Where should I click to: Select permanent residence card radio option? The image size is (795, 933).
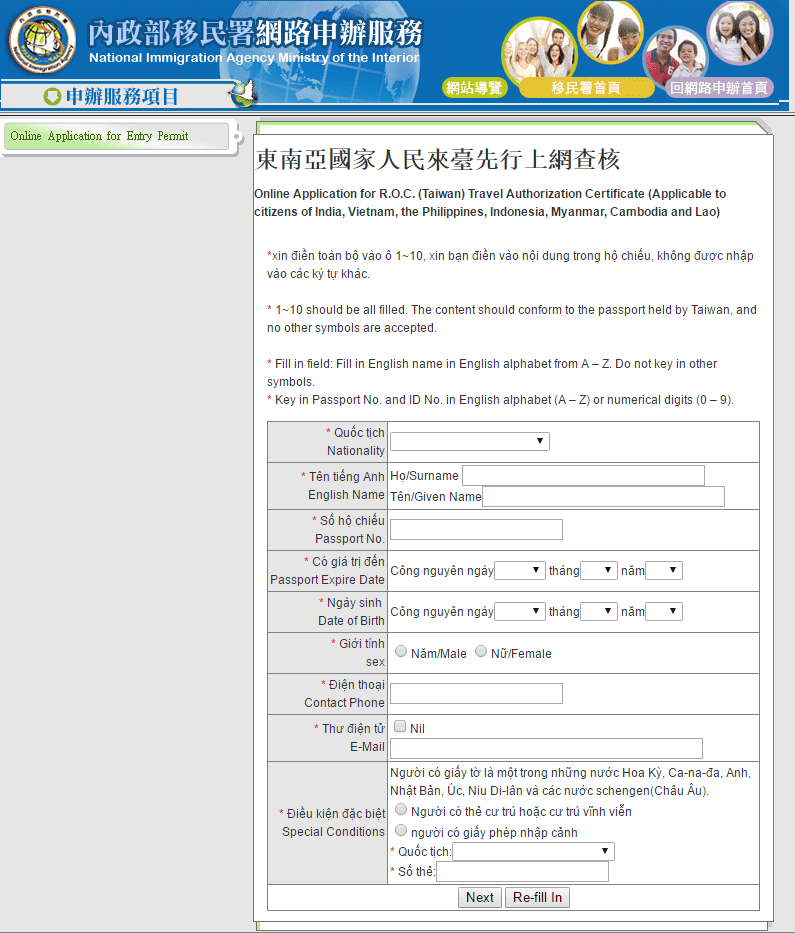(401, 810)
